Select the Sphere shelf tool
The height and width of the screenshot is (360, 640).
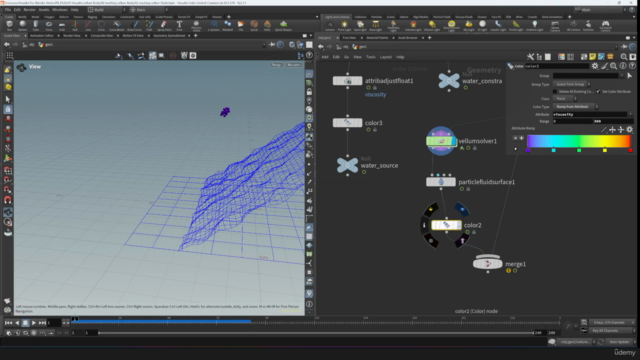point(22,26)
